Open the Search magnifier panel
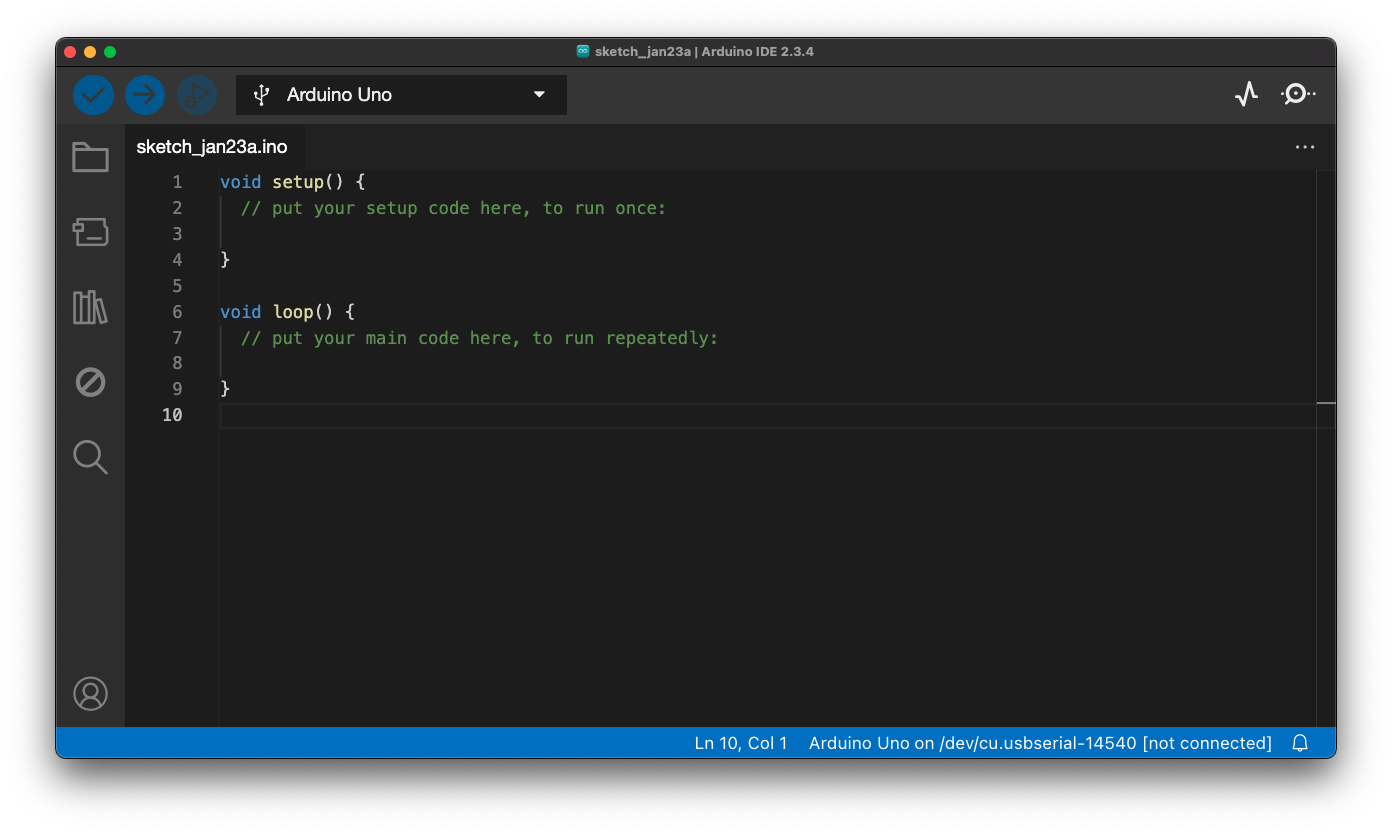This screenshot has width=1392, height=832. 90,457
